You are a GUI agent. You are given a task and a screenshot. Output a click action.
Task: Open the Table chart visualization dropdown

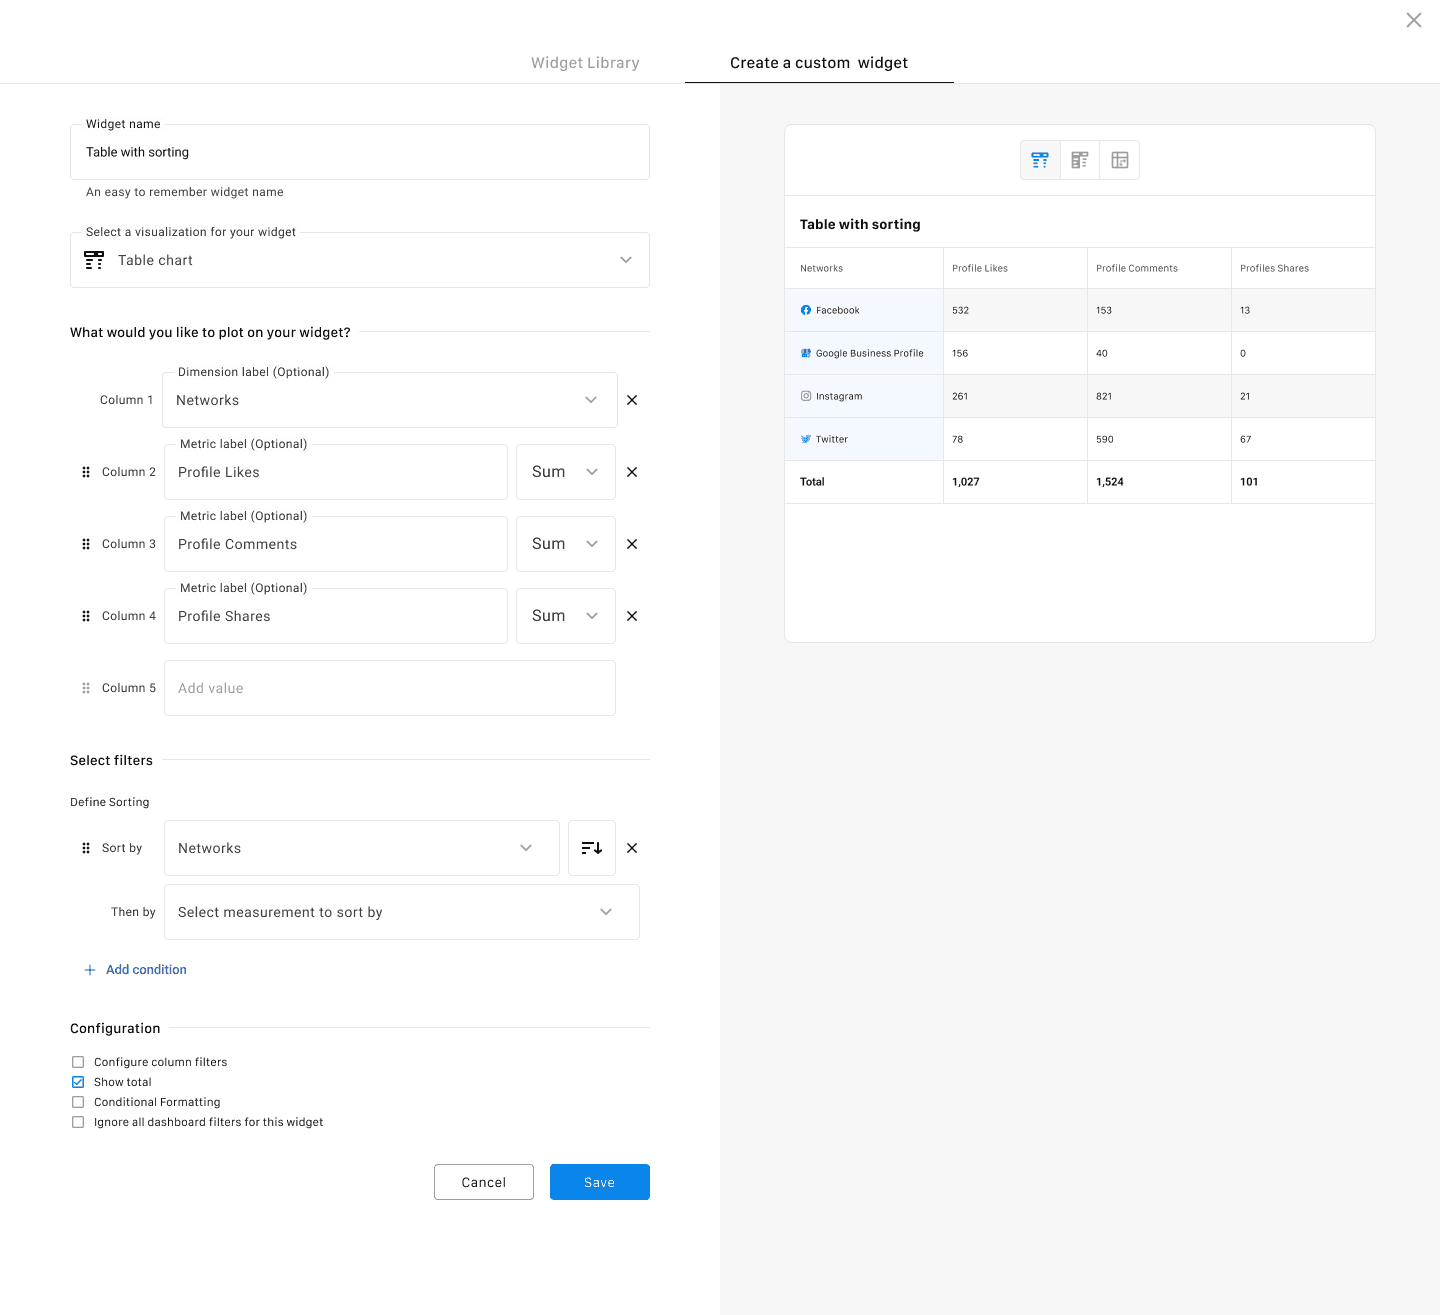coord(360,260)
